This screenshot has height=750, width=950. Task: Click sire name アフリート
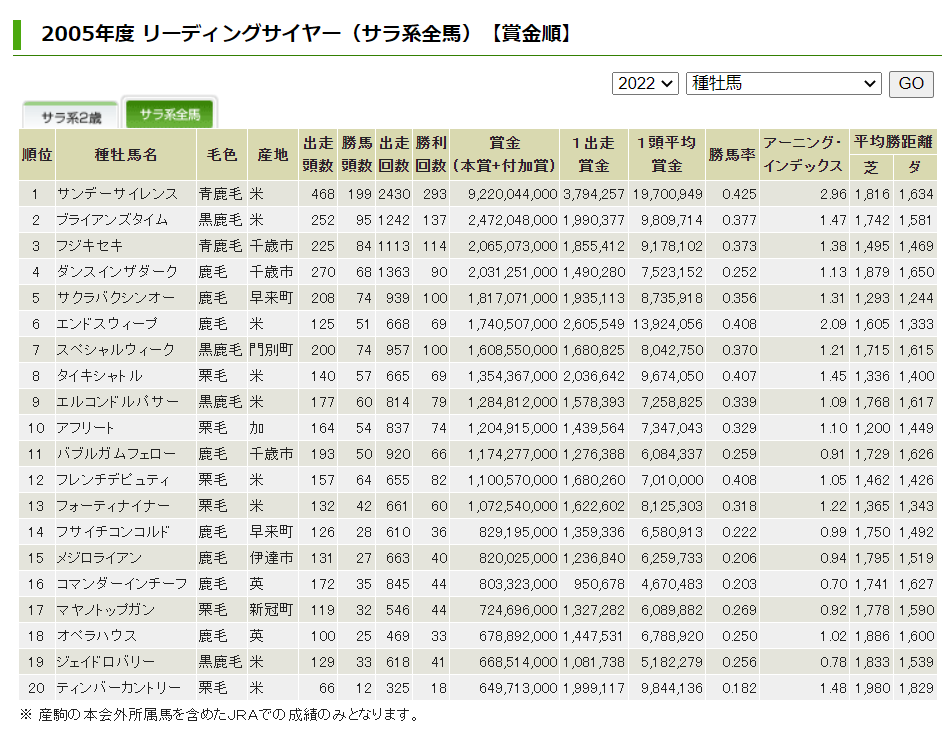coord(85,428)
